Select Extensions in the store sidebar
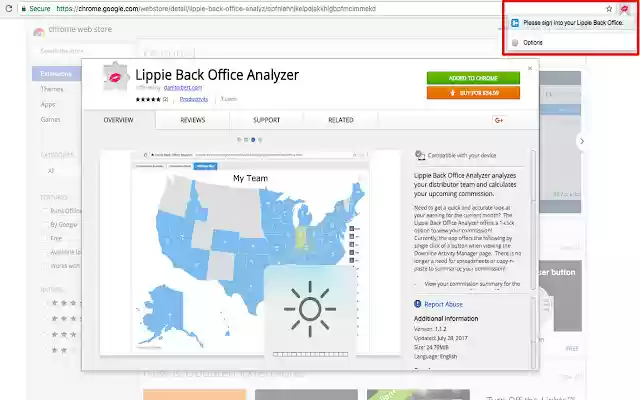This screenshot has width=640, height=400. coord(56,73)
